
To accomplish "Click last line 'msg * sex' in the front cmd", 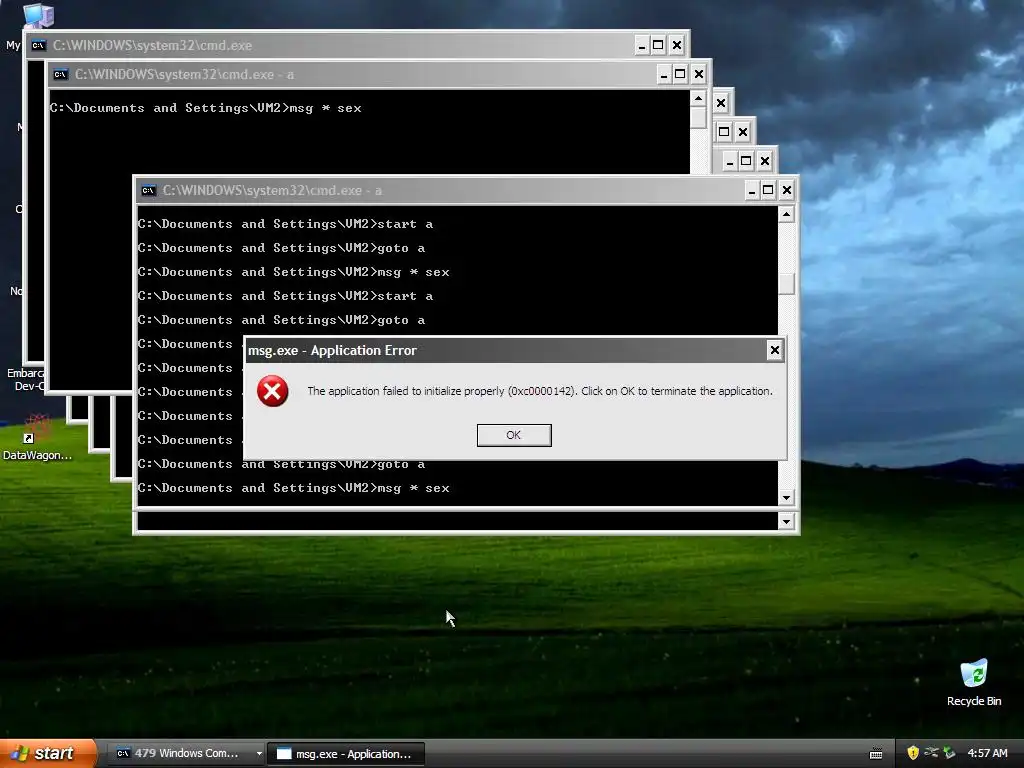I will [x=294, y=488].
